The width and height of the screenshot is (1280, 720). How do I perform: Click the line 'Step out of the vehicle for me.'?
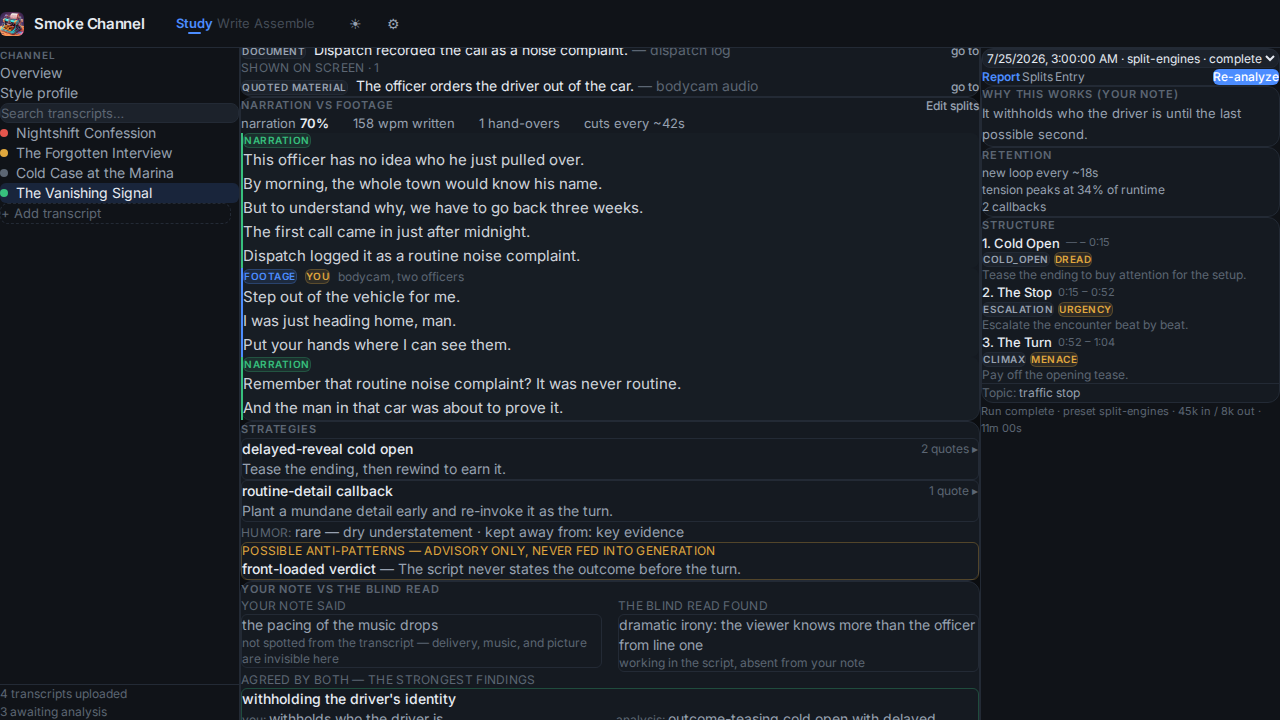pos(350,297)
